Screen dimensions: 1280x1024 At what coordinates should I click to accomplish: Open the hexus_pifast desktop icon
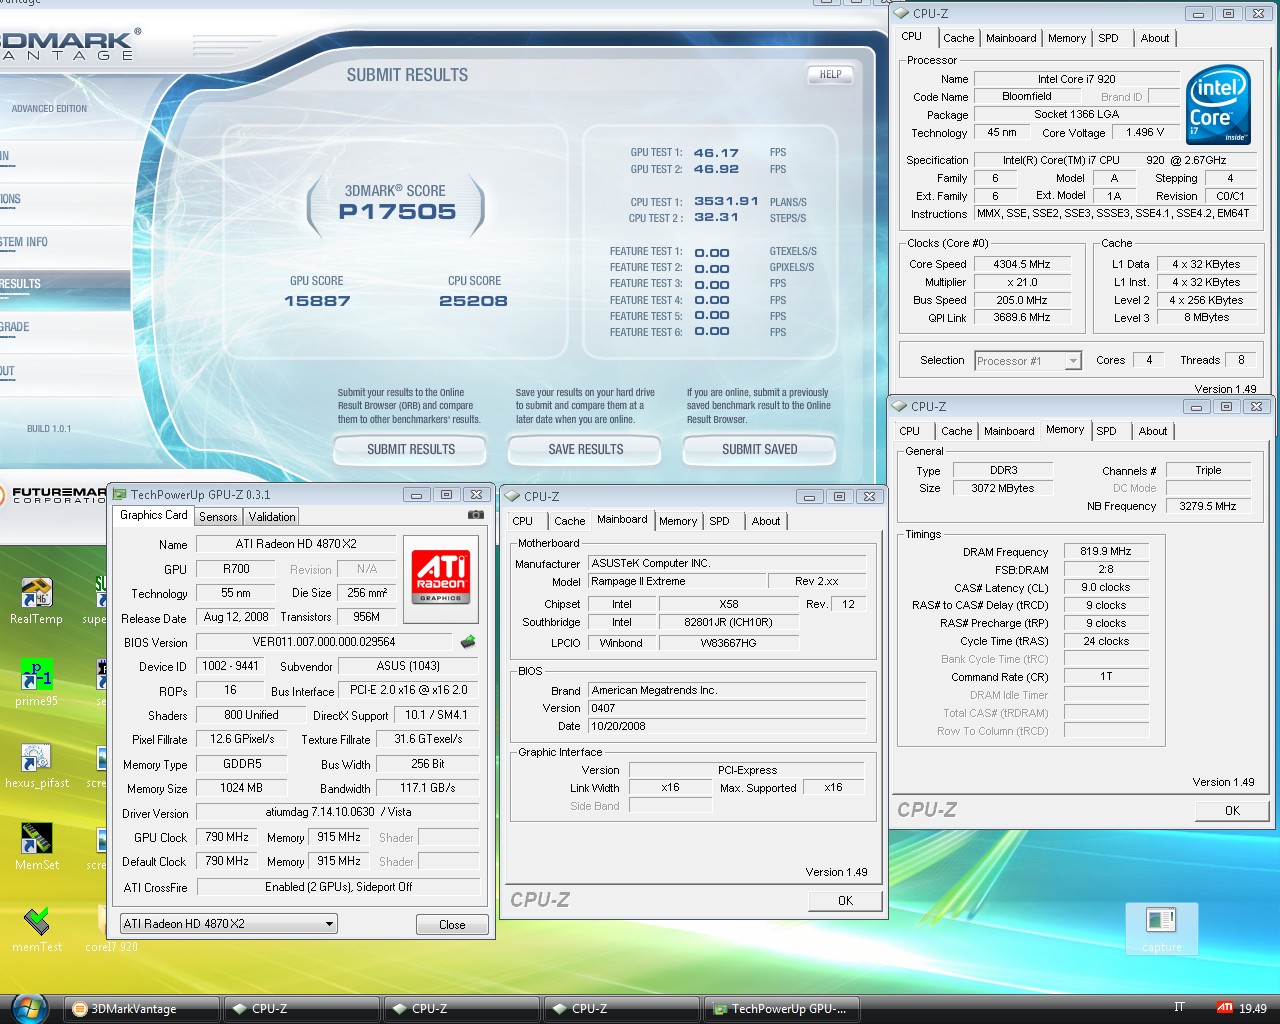point(37,766)
